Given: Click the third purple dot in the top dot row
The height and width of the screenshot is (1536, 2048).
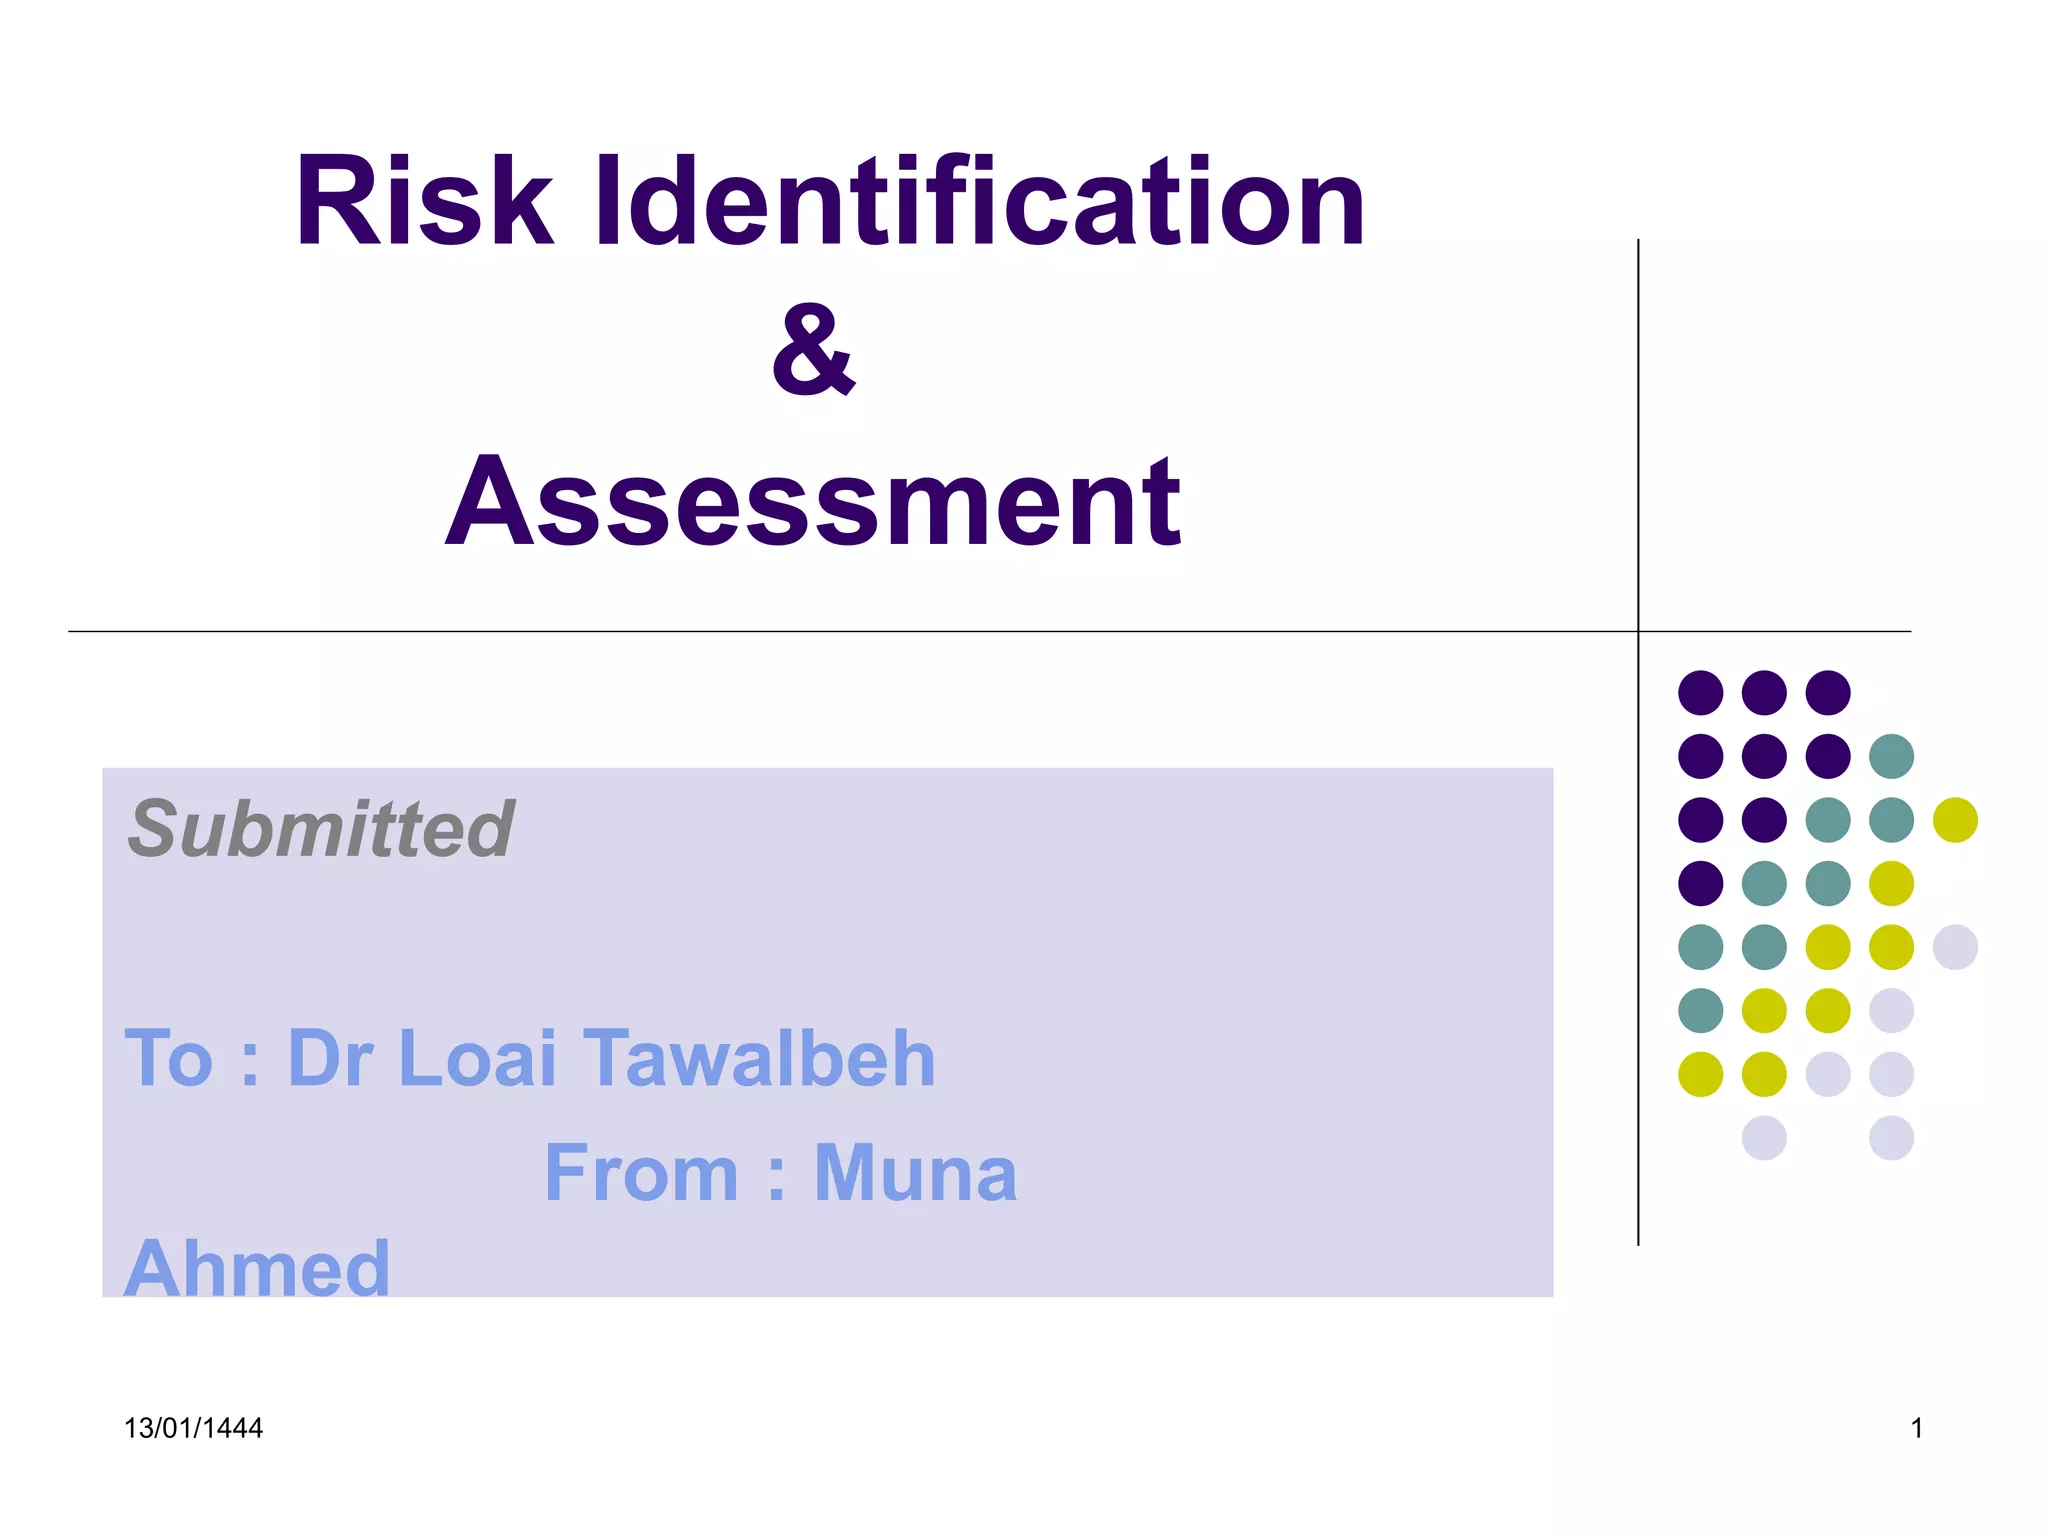Looking at the screenshot, I should pos(1828,693).
